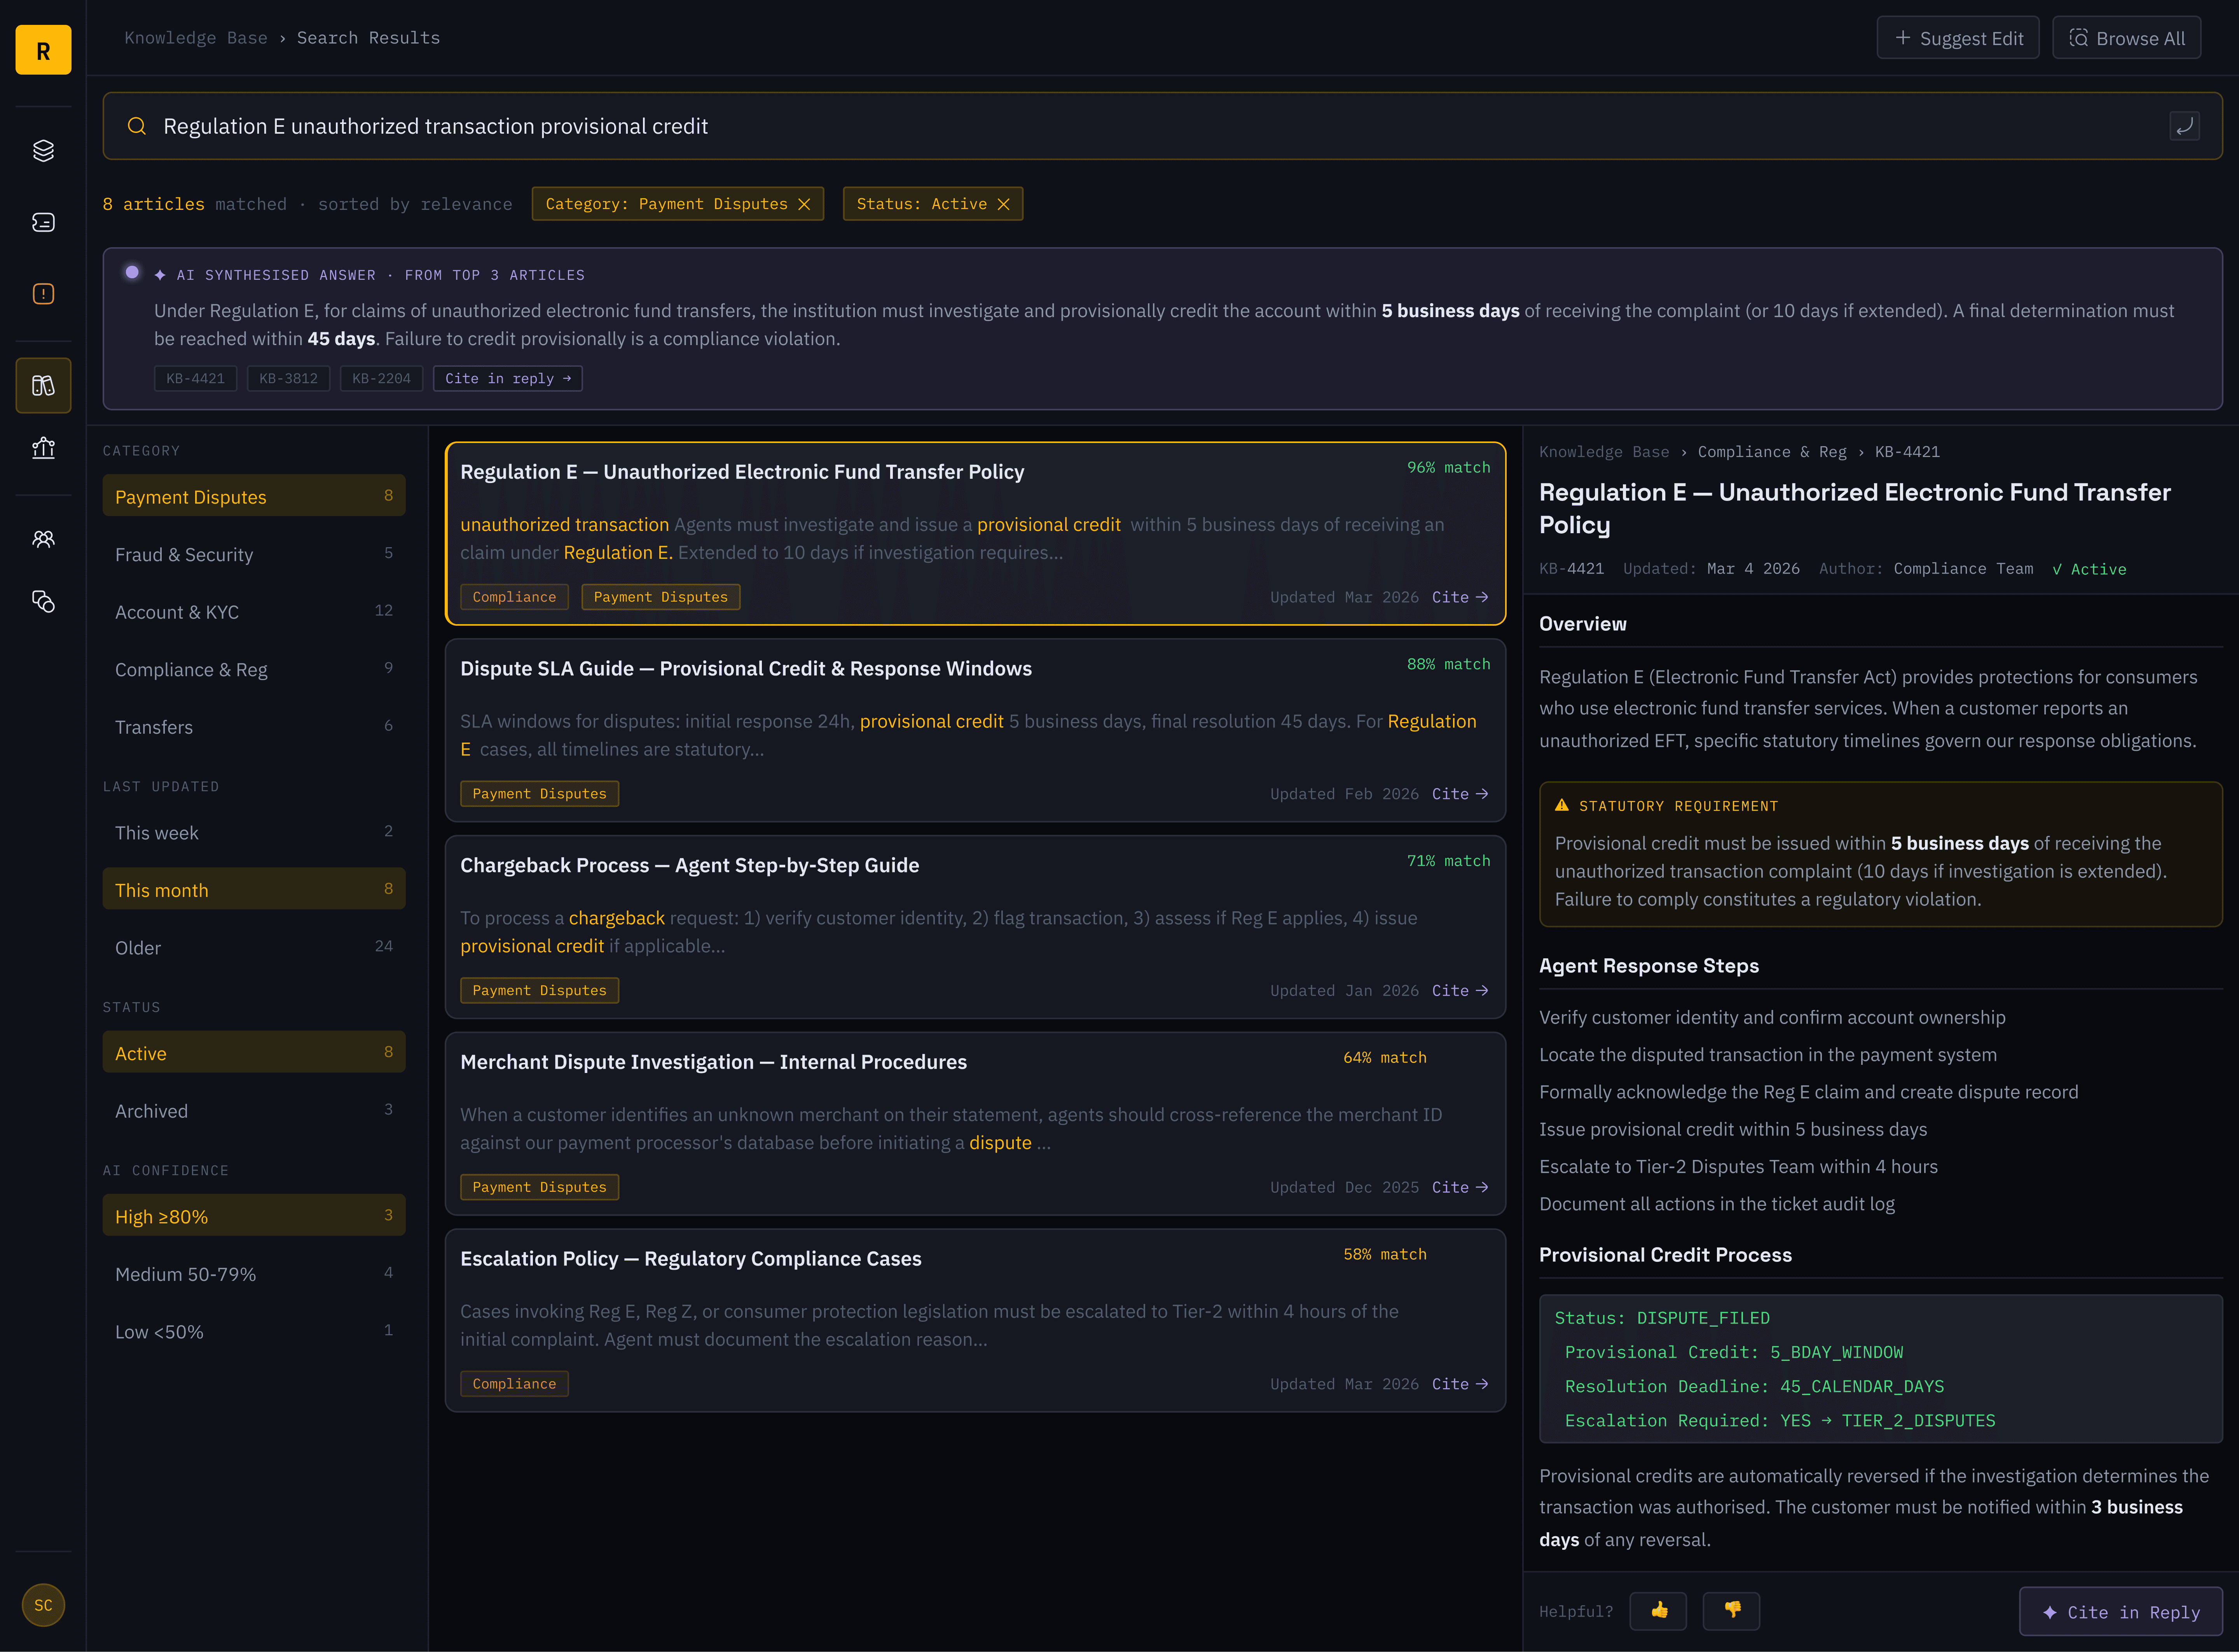The width and height of the screenshot is (2239, 1652).
Task: Remove the Status: Active filter chip
Action: 1003,204
